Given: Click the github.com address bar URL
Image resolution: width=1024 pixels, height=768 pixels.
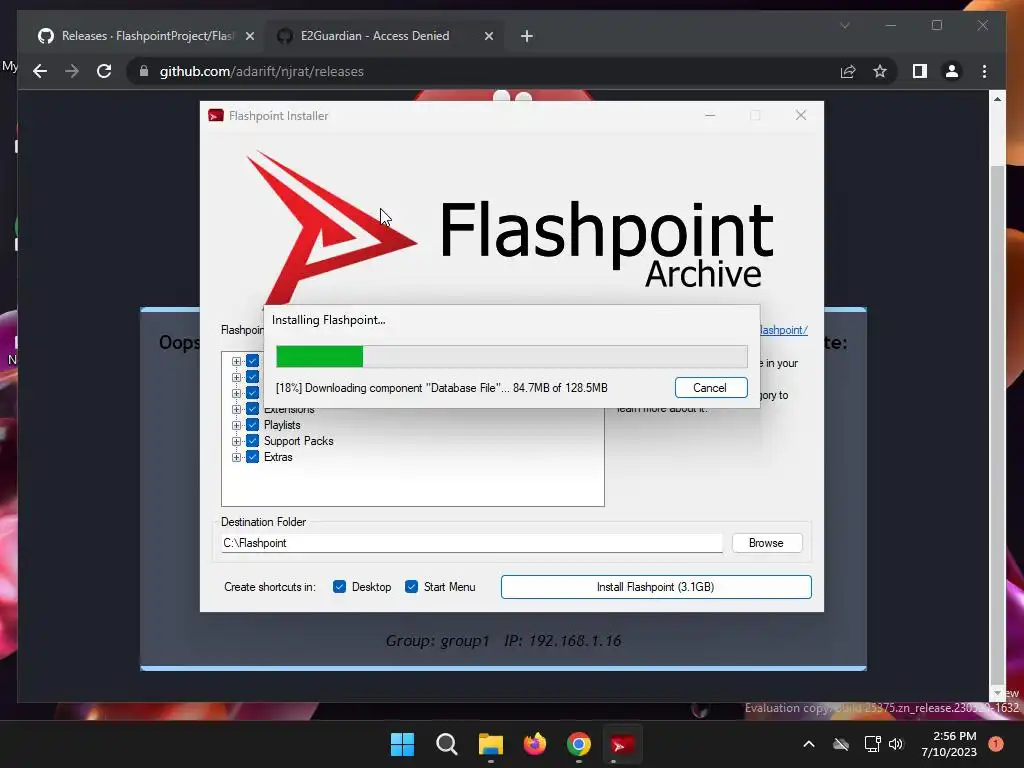Looking at the screenshot, I should [261, 72].
